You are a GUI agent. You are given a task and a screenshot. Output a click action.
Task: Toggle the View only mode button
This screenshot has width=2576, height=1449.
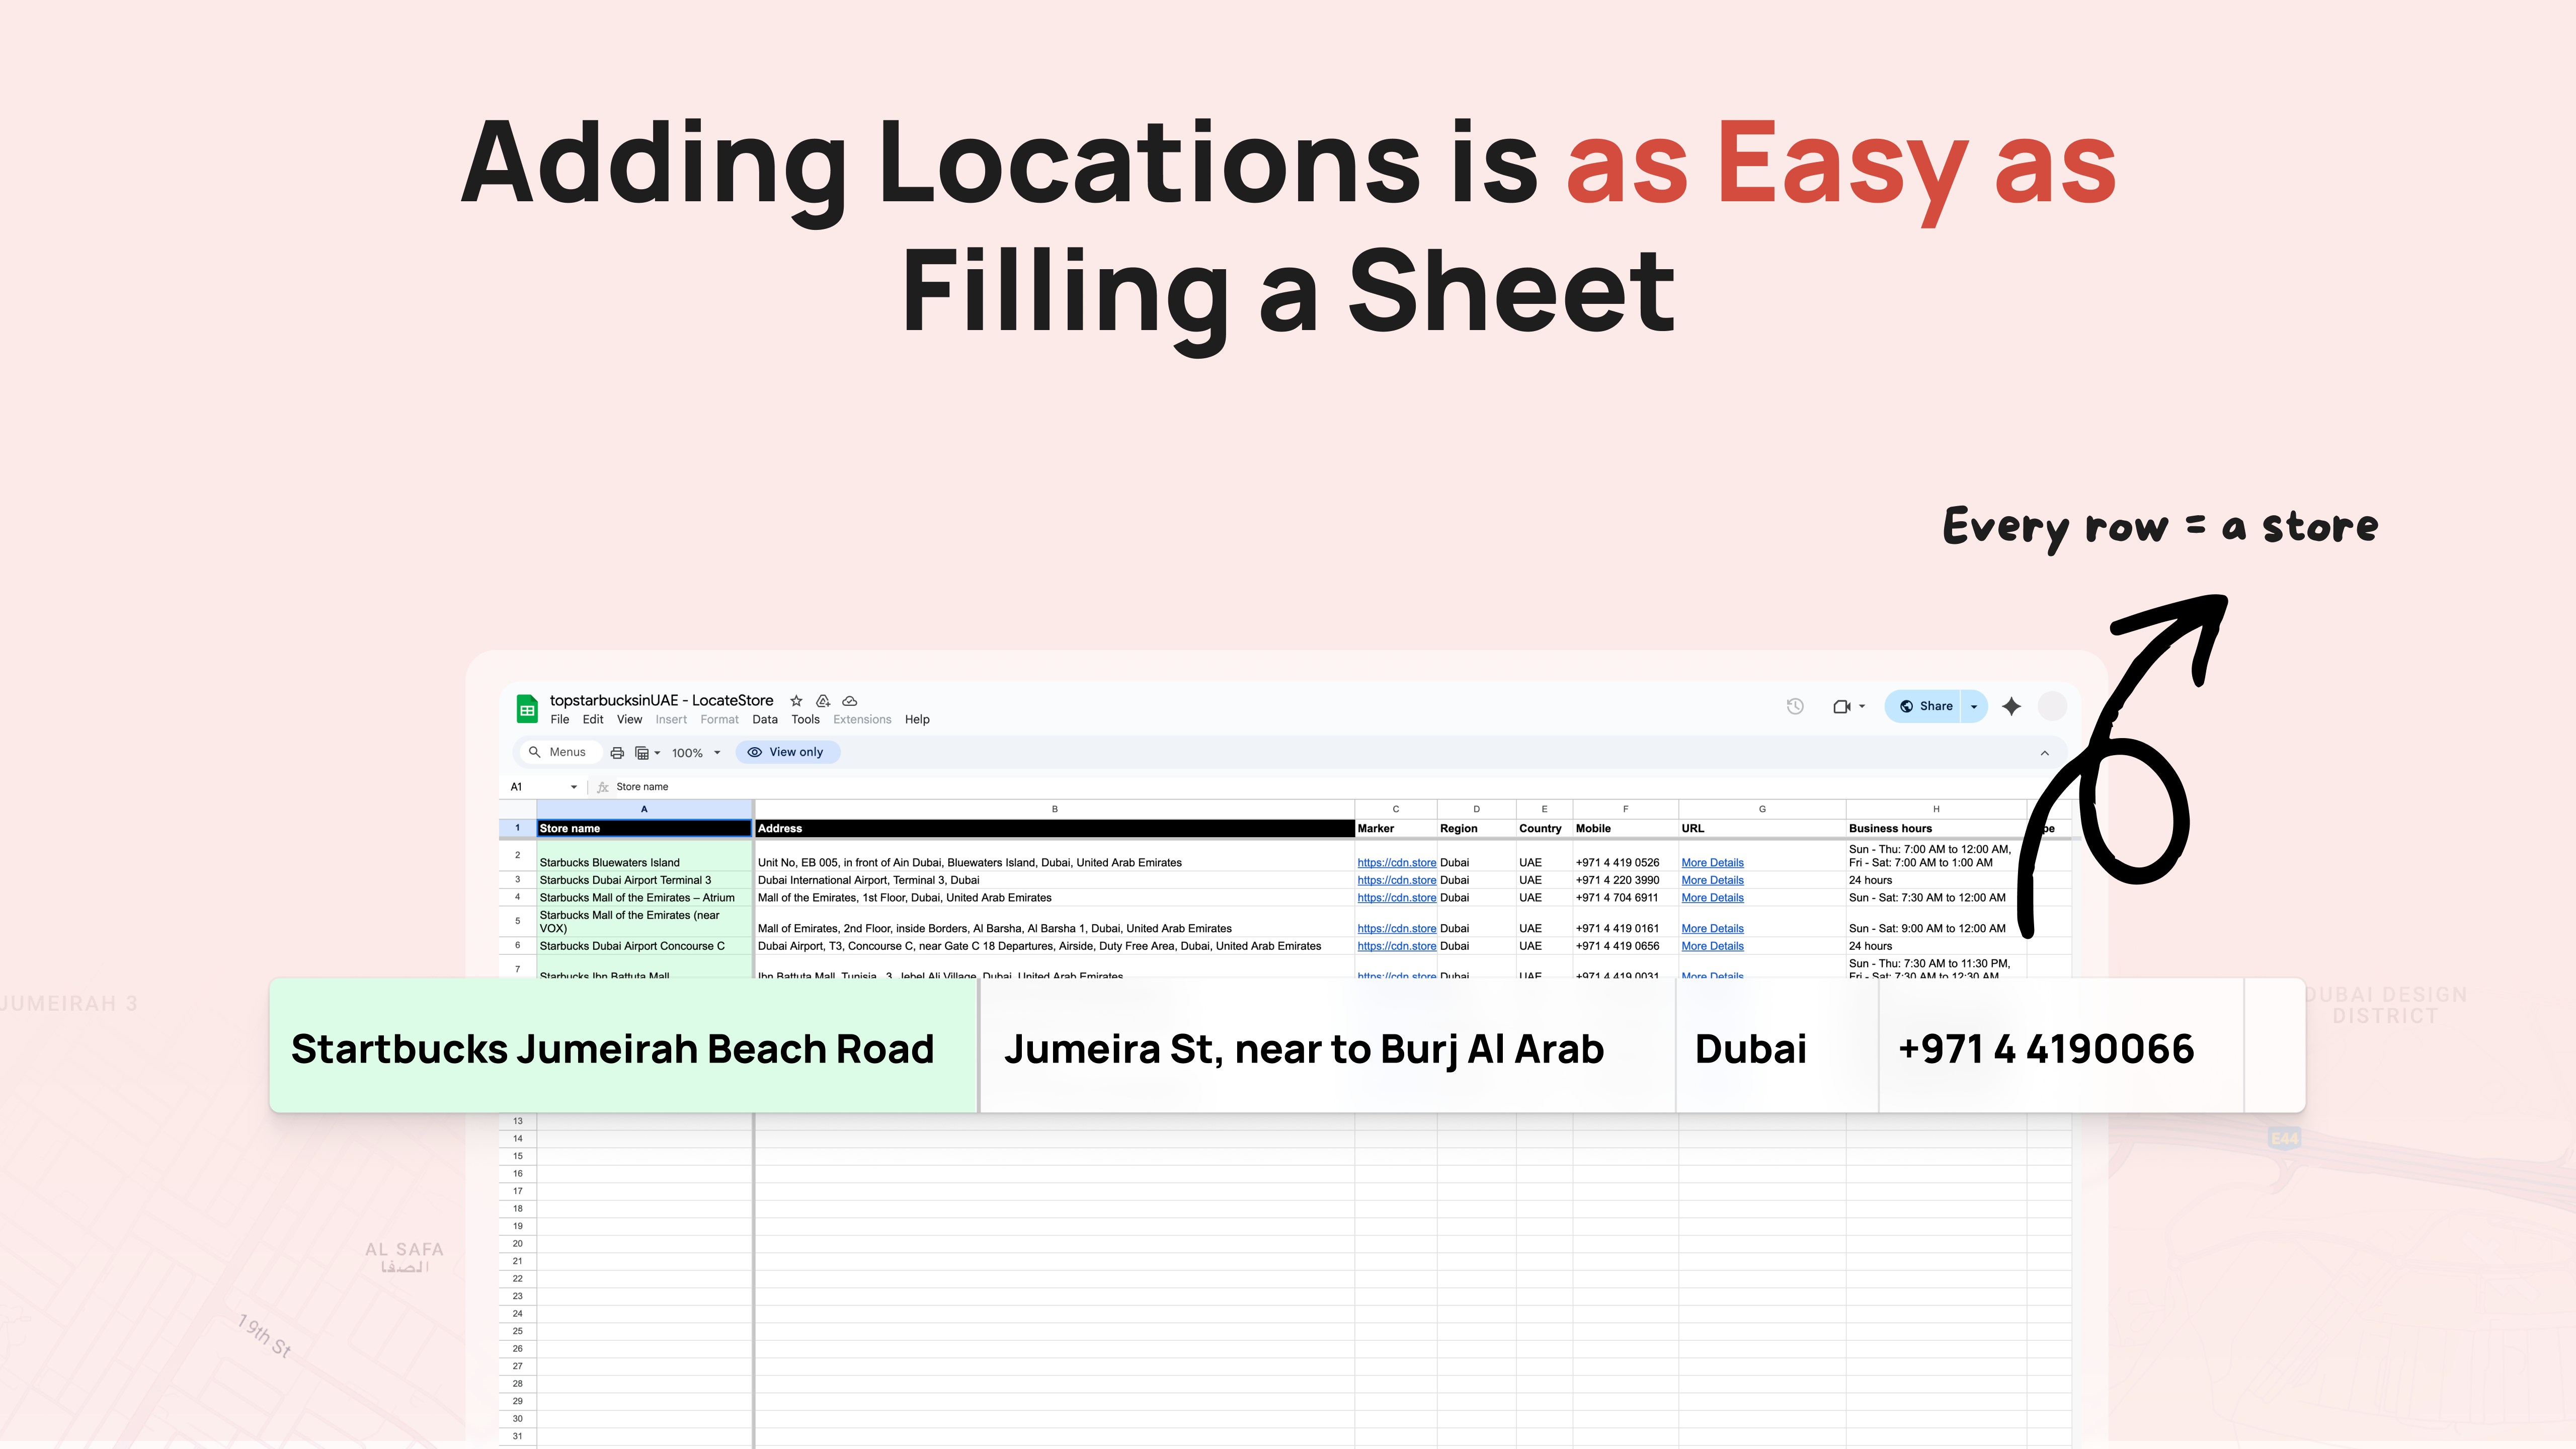coord(787,752)
